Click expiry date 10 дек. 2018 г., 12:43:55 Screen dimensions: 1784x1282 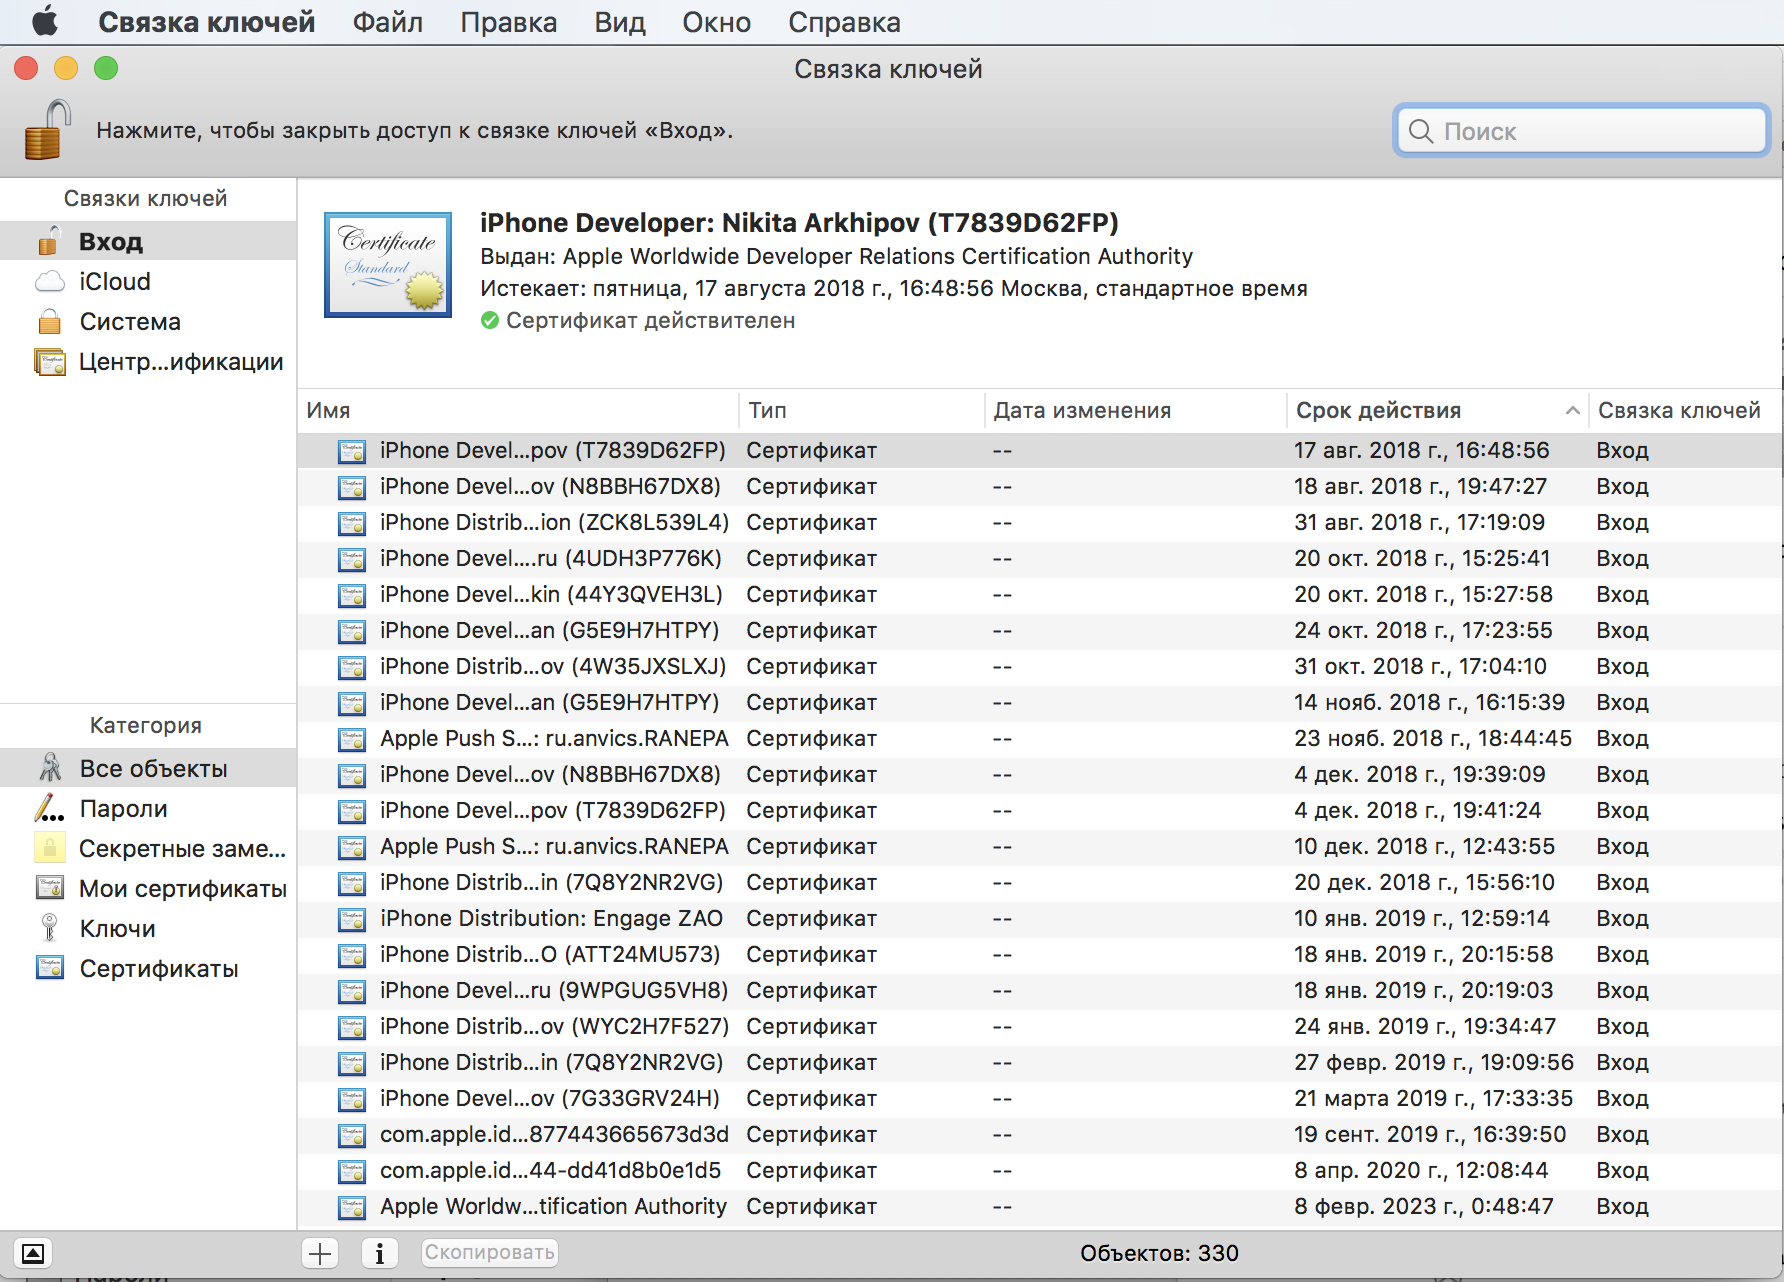coord(1424,846)
